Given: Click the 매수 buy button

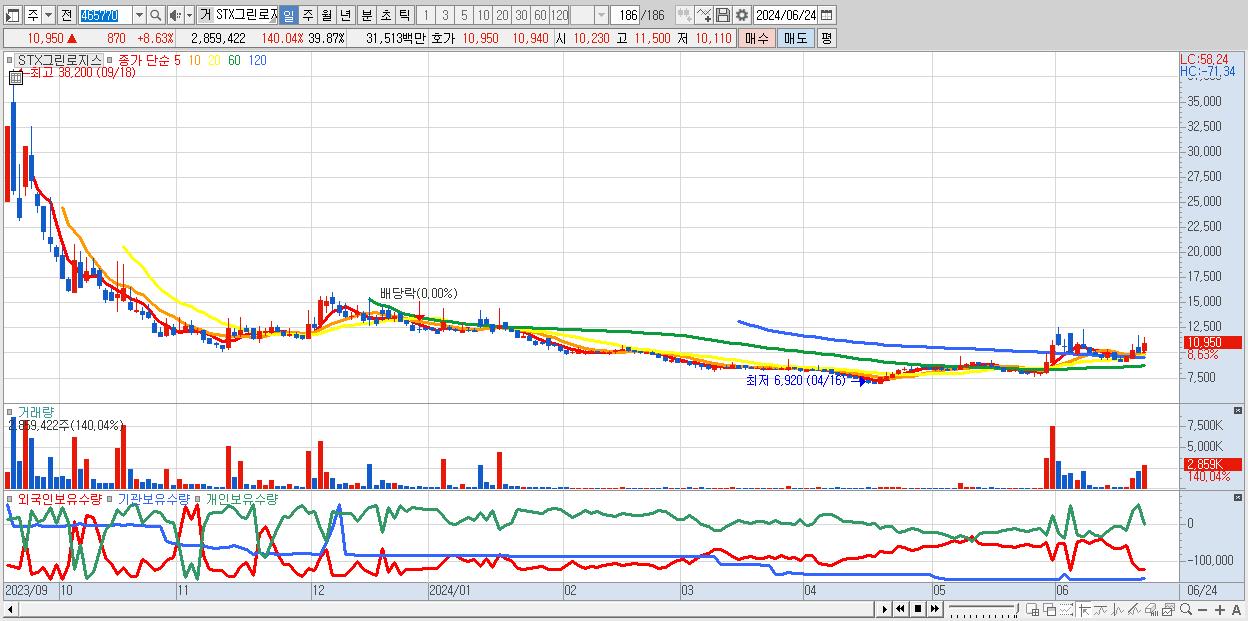Looking at the screenshot, I should (756, 38).
